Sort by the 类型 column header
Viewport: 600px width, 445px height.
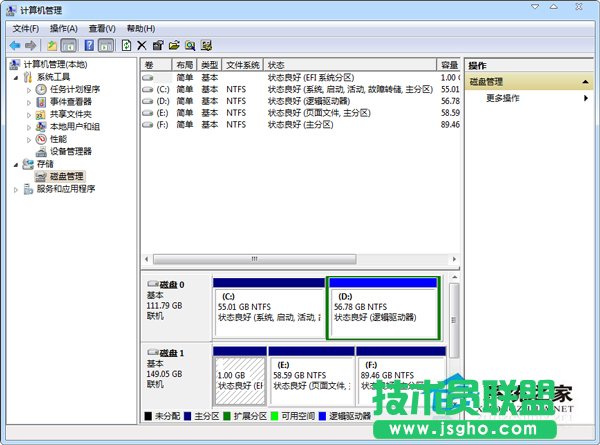pyautogui.click(x=209, y=65)
